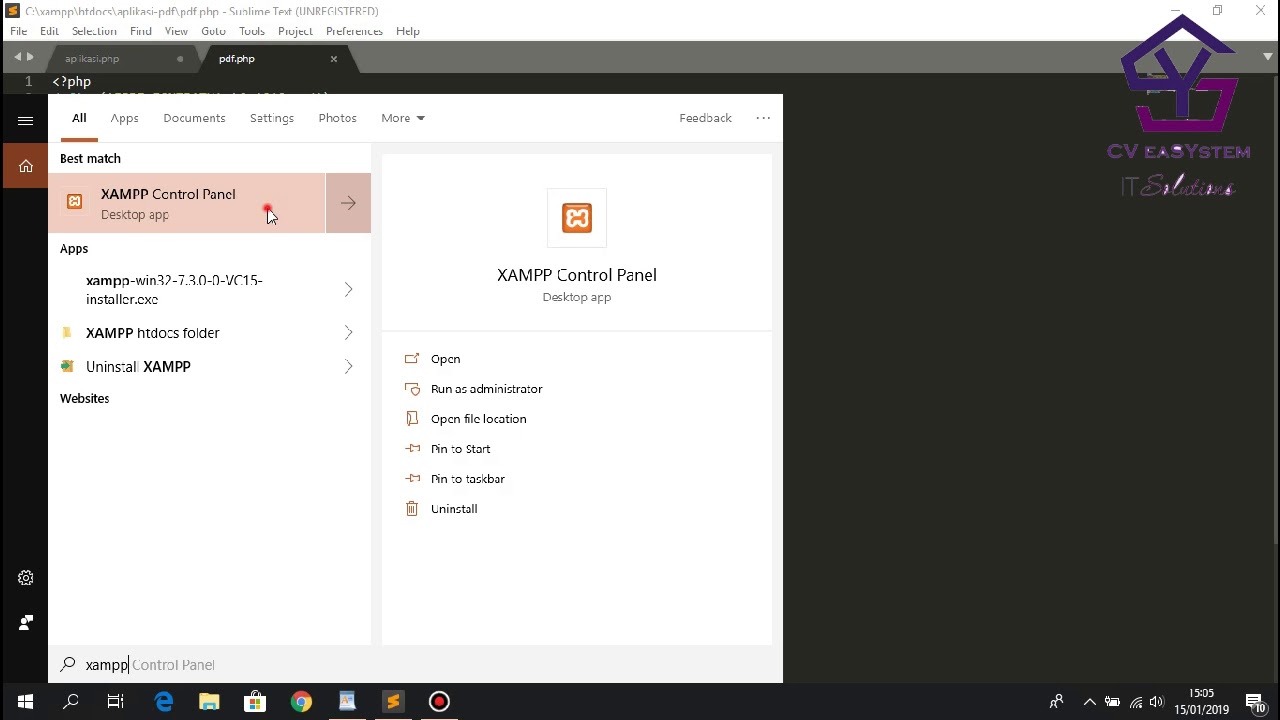Click the Uninstall XAMPP app icon
1280x720 pixels.
click(x=67, y=367)
